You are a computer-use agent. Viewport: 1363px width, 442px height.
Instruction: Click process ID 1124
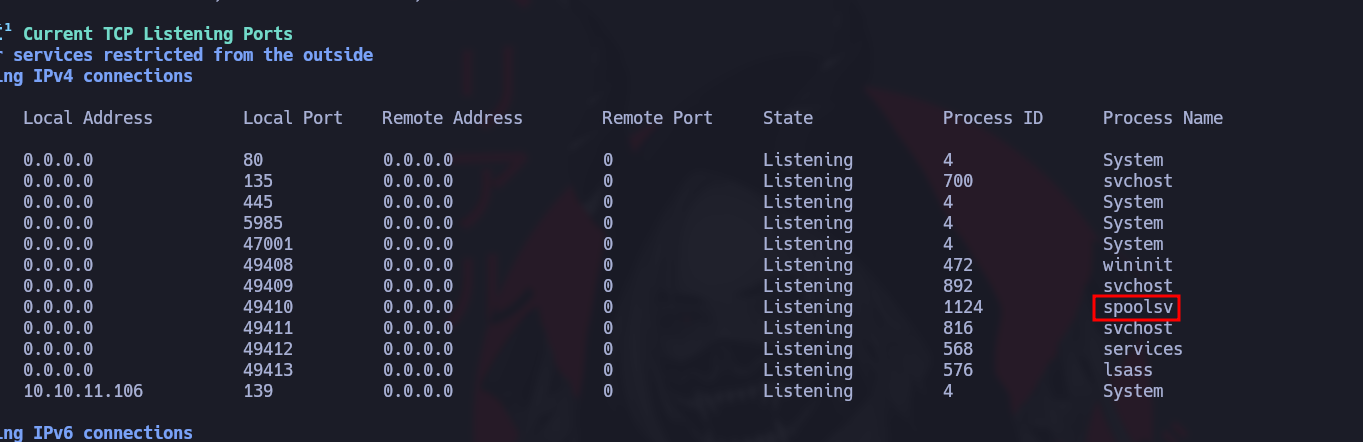(x=962, y=307)
